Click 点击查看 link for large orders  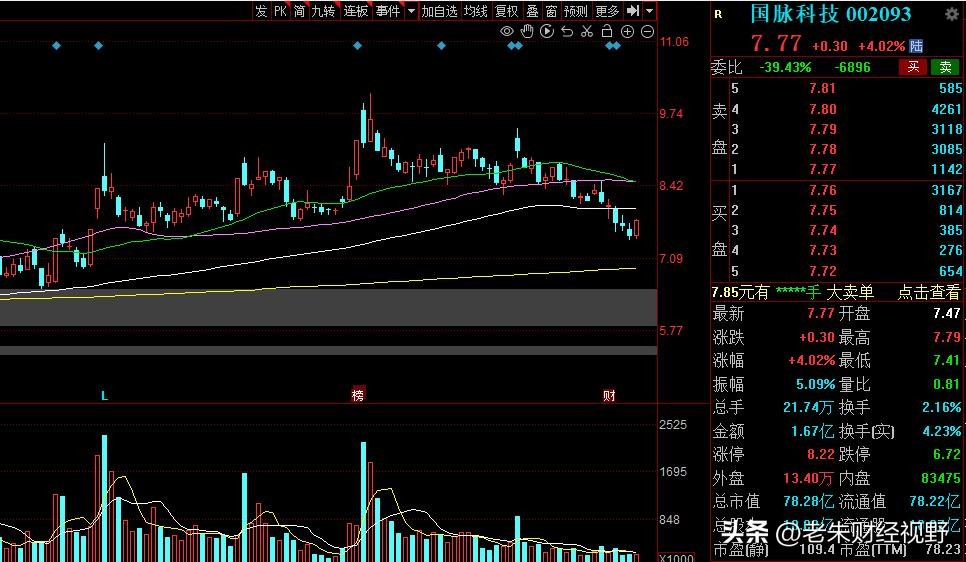click(928, 292)
